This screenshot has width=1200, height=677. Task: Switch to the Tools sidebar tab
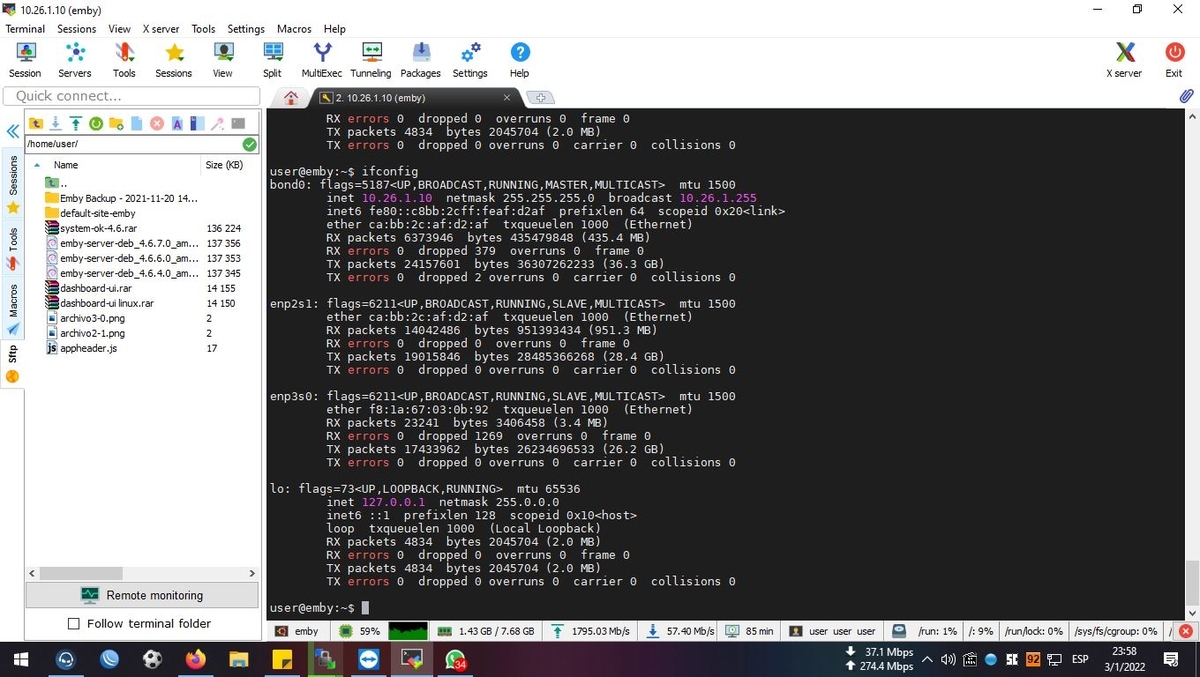pyautogui.click(x=13, y=246)
